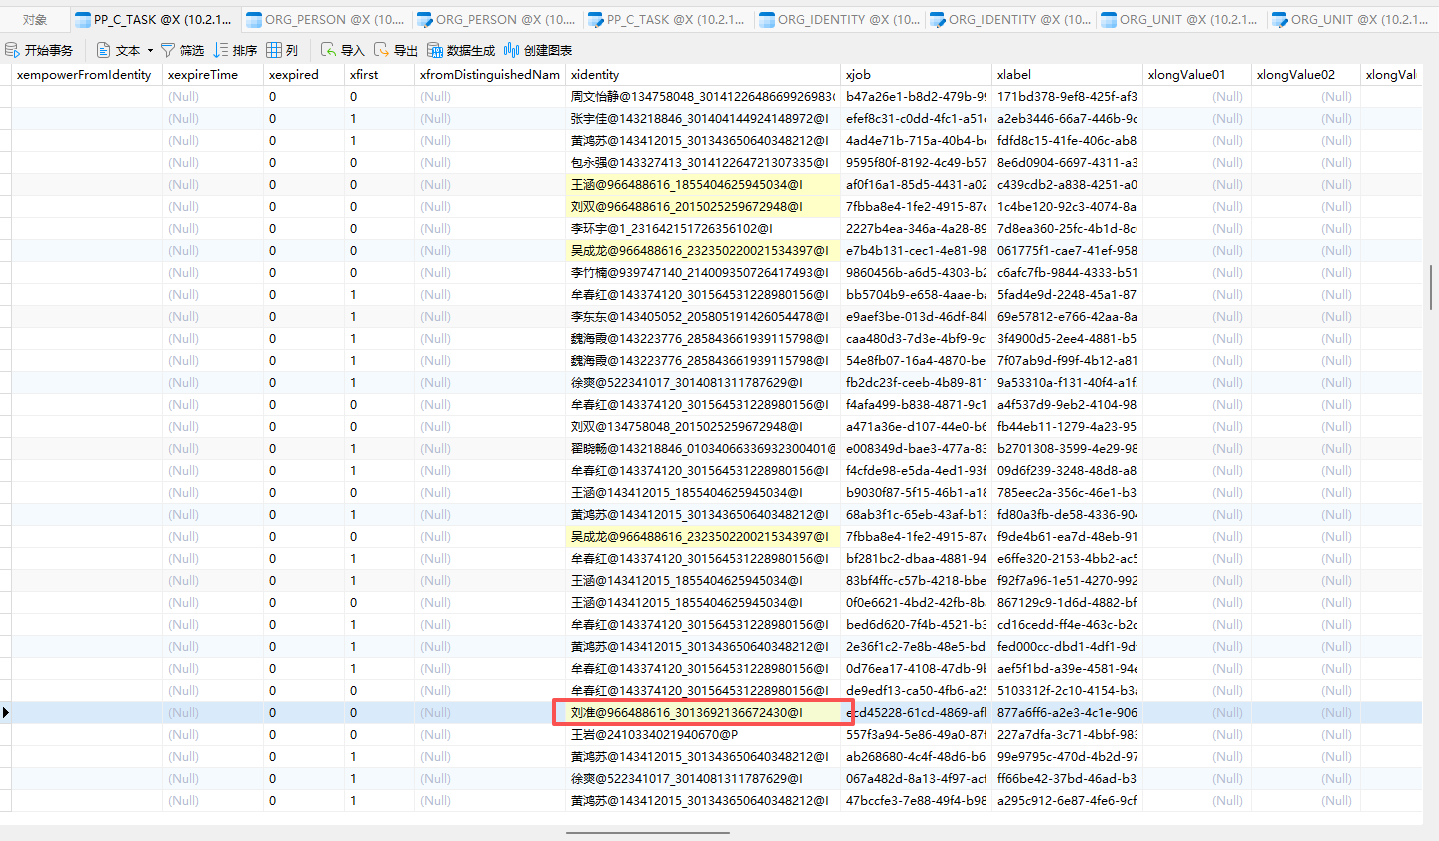This screenshot has width=1439, height=841.
Task: Click the xempowerFromIdentity column header
Action: (x=87, y=75)
